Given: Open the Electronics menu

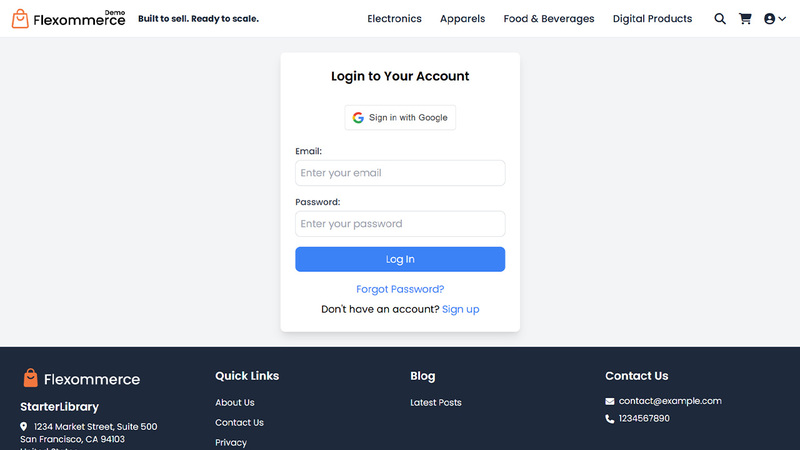Looking at the screenshot, I should click(x=394, y=19).
